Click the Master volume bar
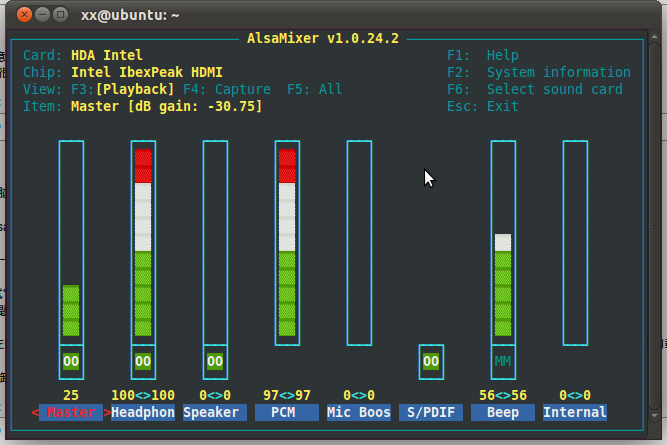The width and height of the screenshot is (667, 445). (71, 242)
